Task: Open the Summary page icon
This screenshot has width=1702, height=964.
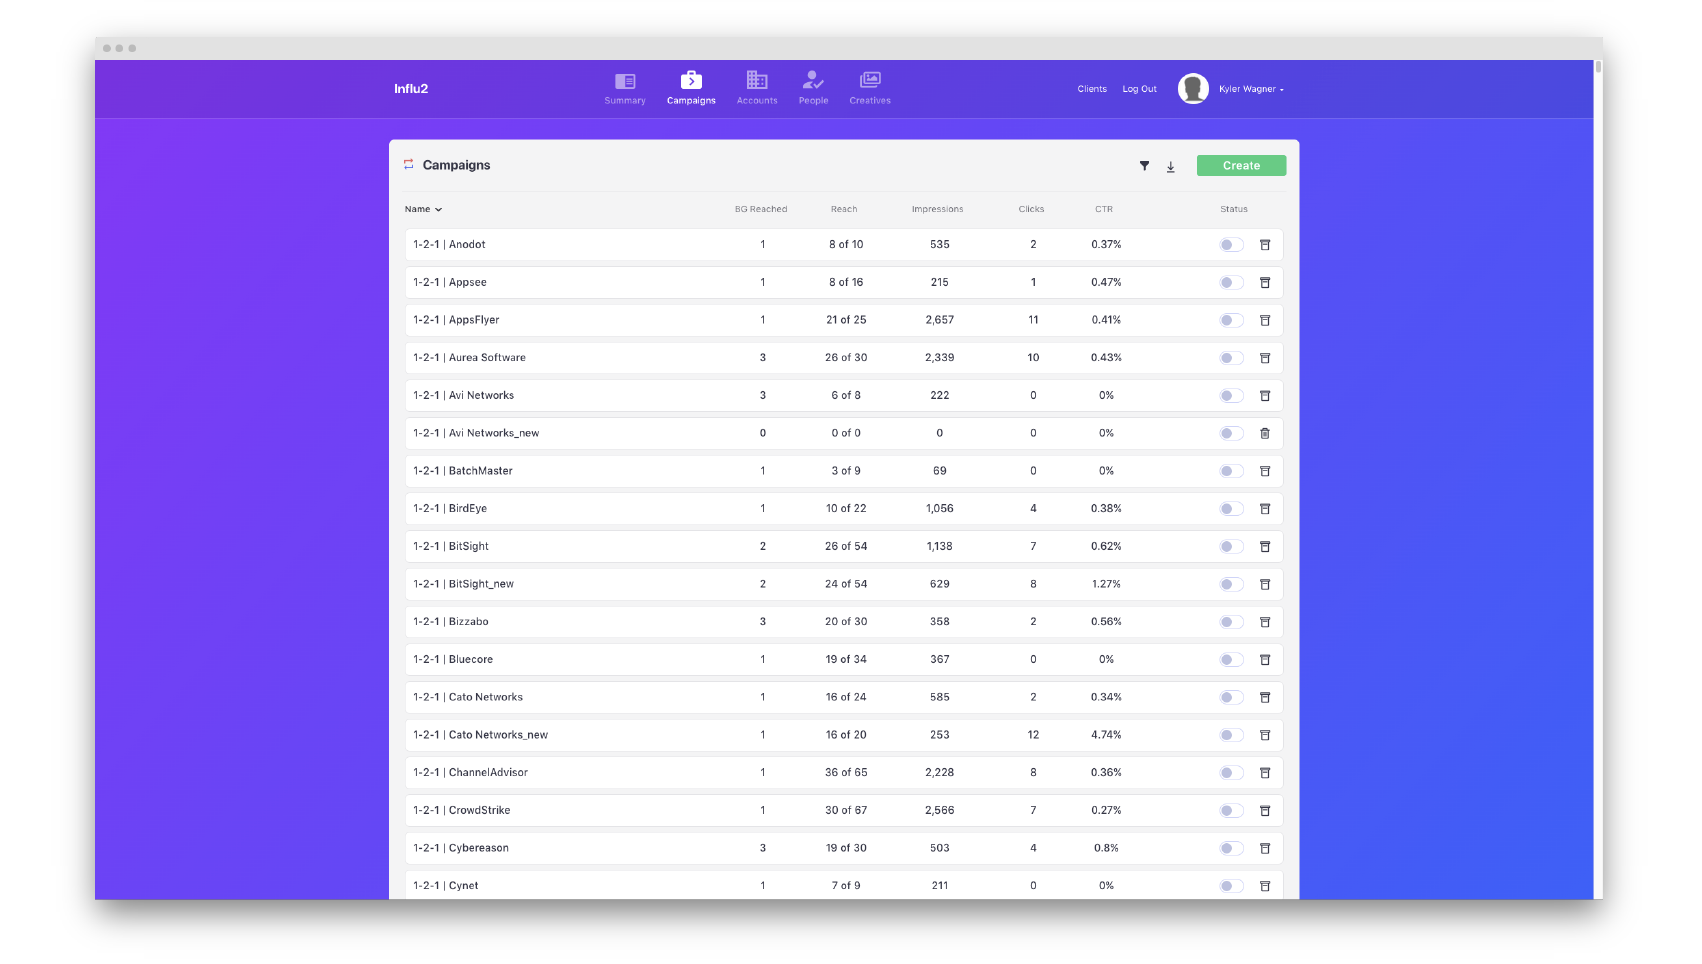Action: pos(625,81)
